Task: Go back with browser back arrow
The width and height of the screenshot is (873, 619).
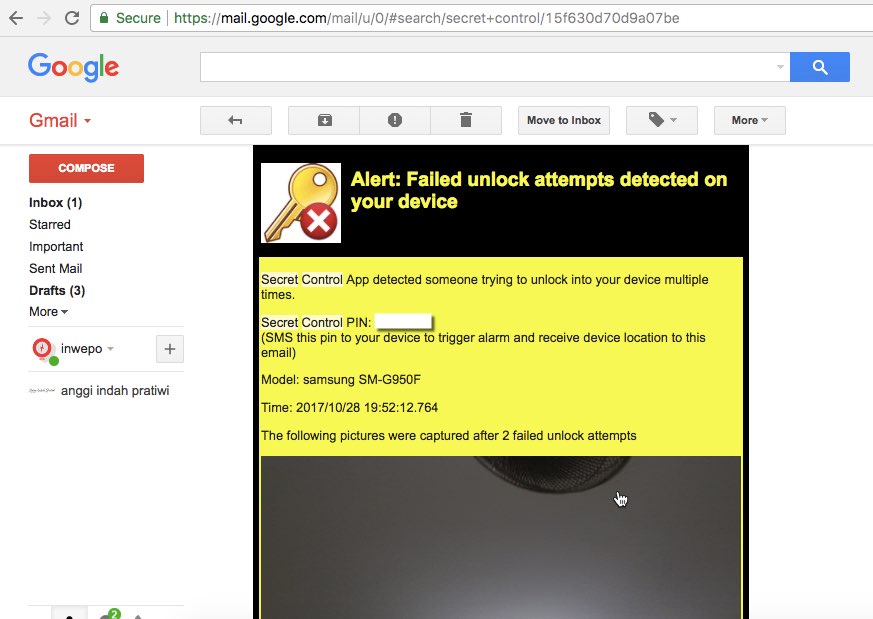Action: [x=16, y=18]
